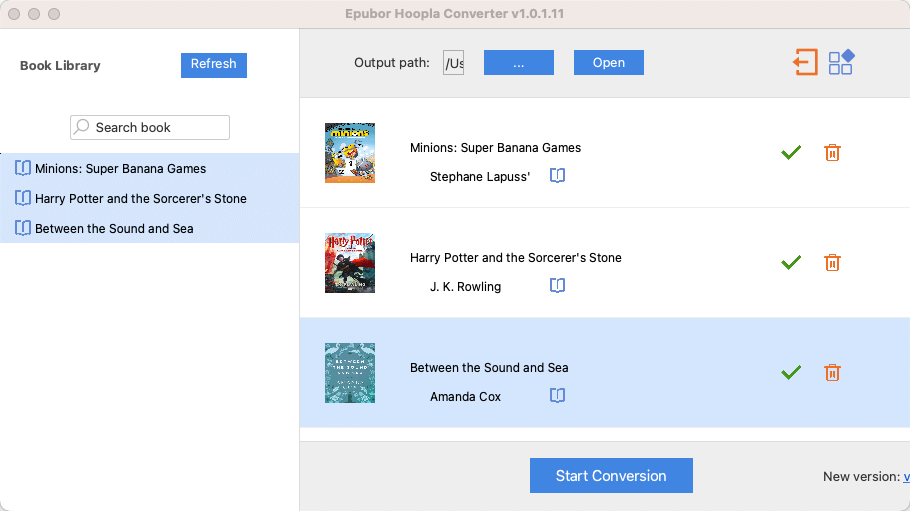The width and height of the screenshot is (910, 511).
Task: Delete Harry Potter with the trash icon
Action: pyautogui.click(x=832, y=262)
